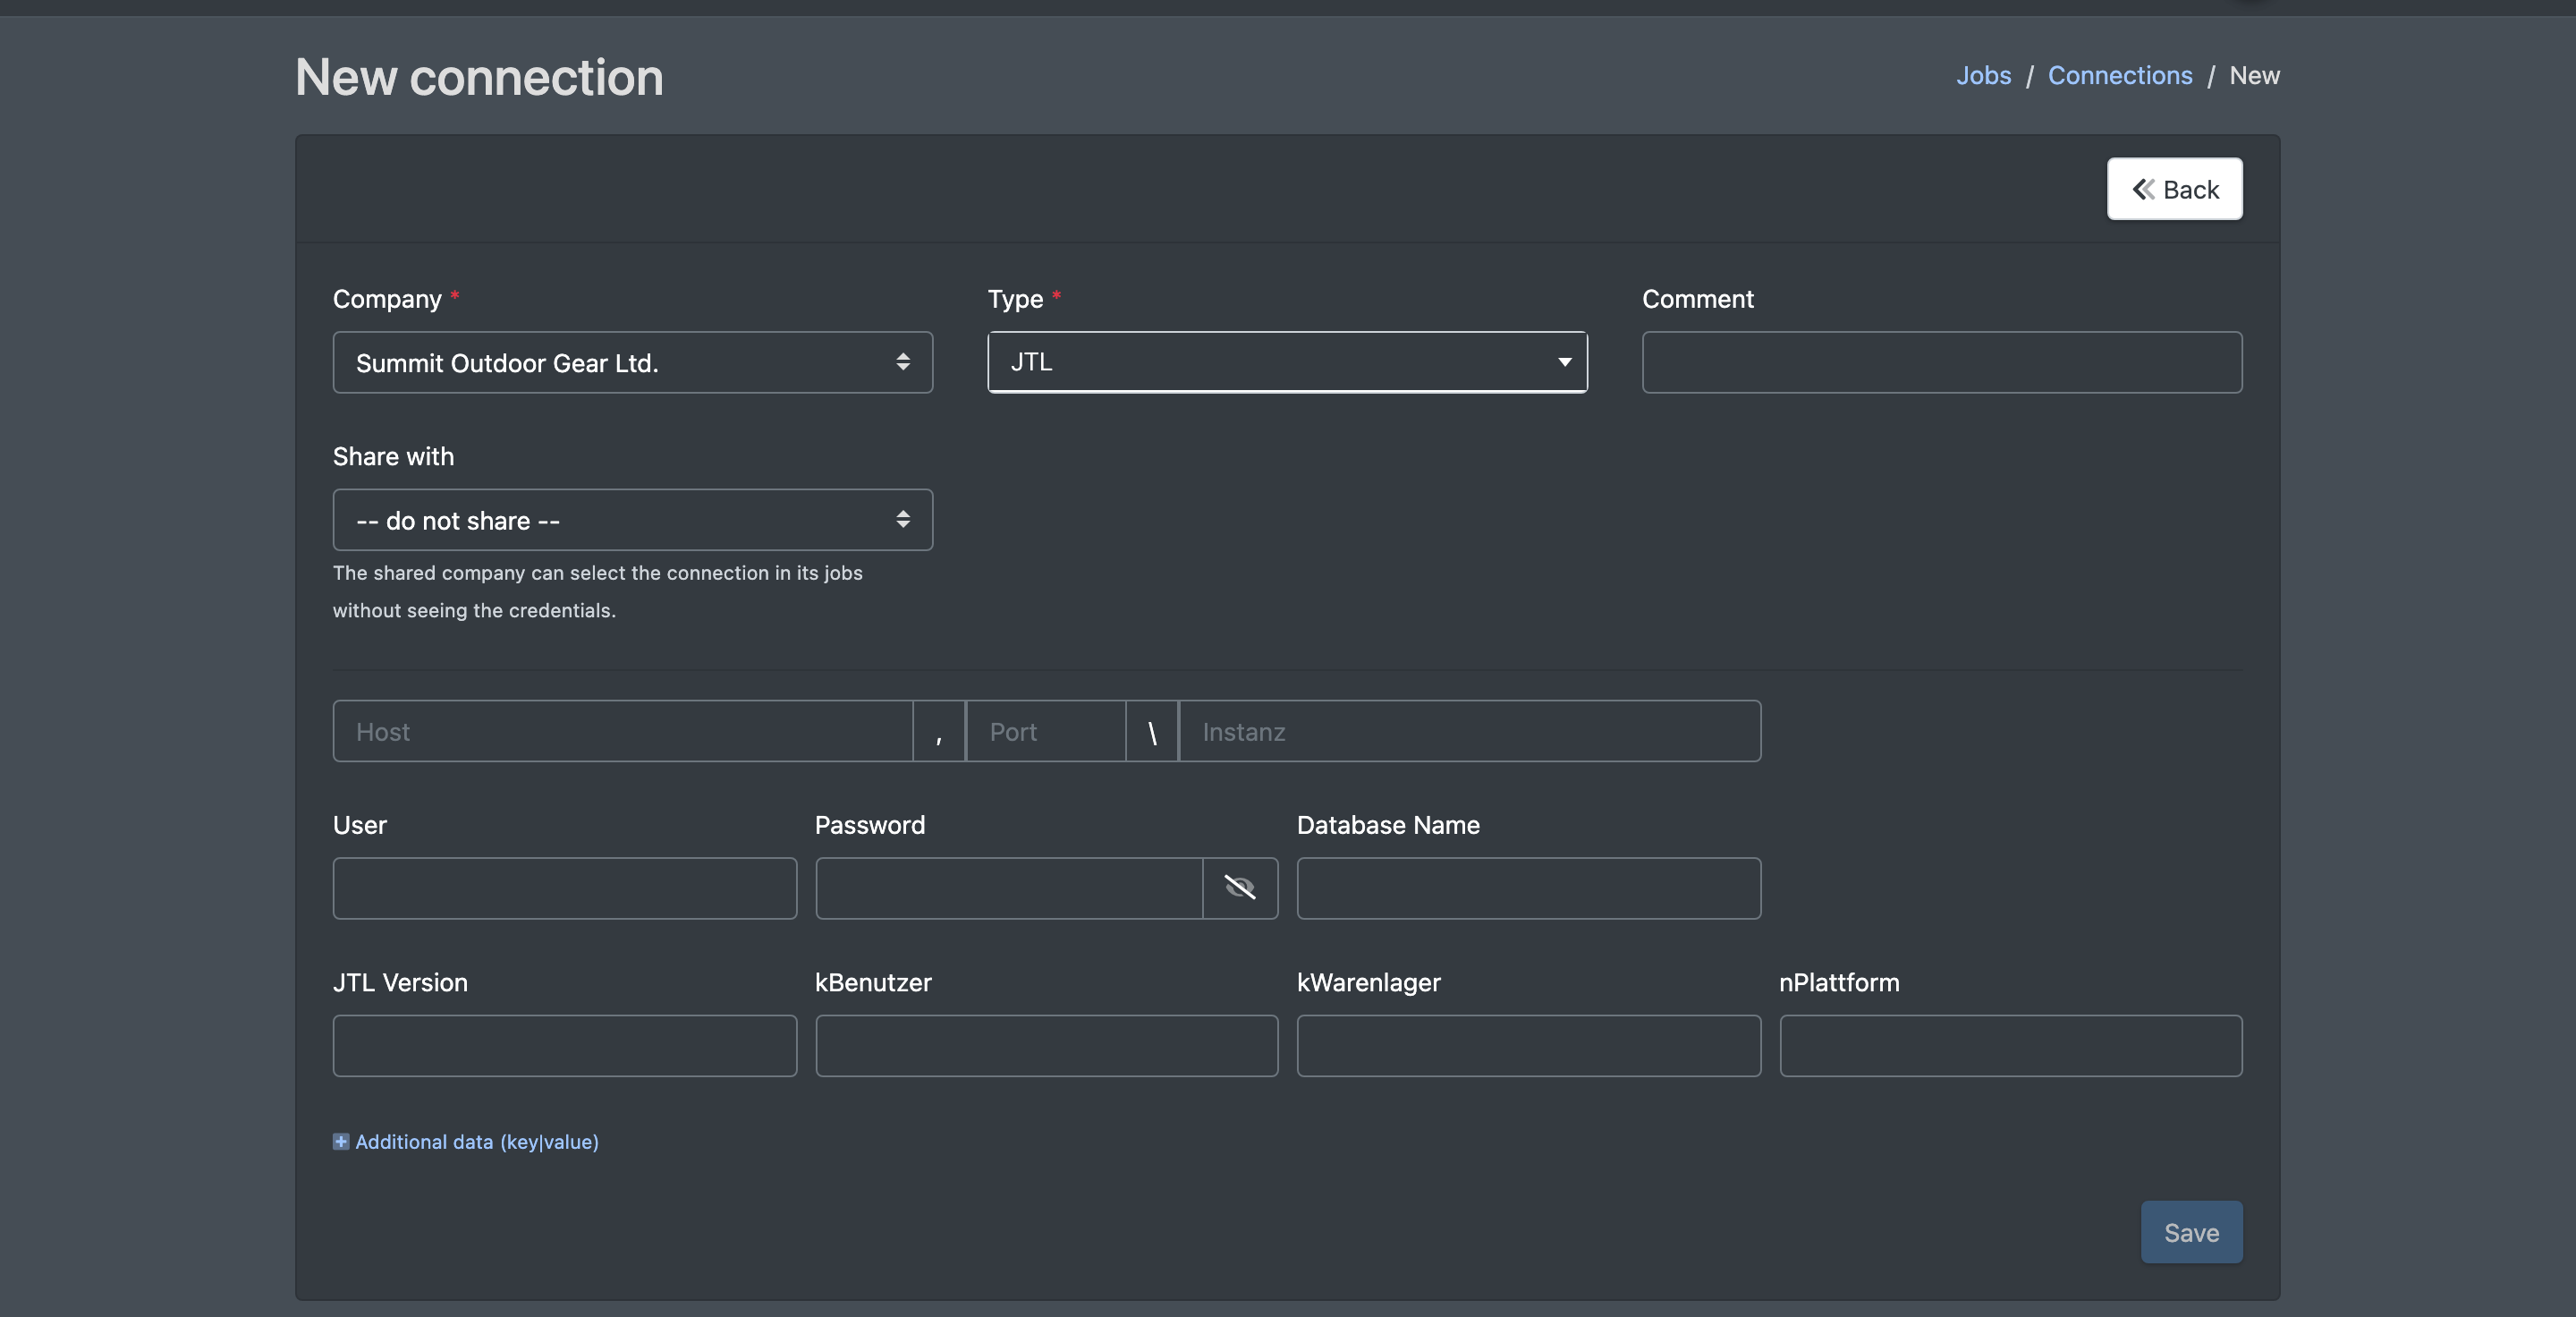Focus the Port input field

click(x=1046, y=731)
